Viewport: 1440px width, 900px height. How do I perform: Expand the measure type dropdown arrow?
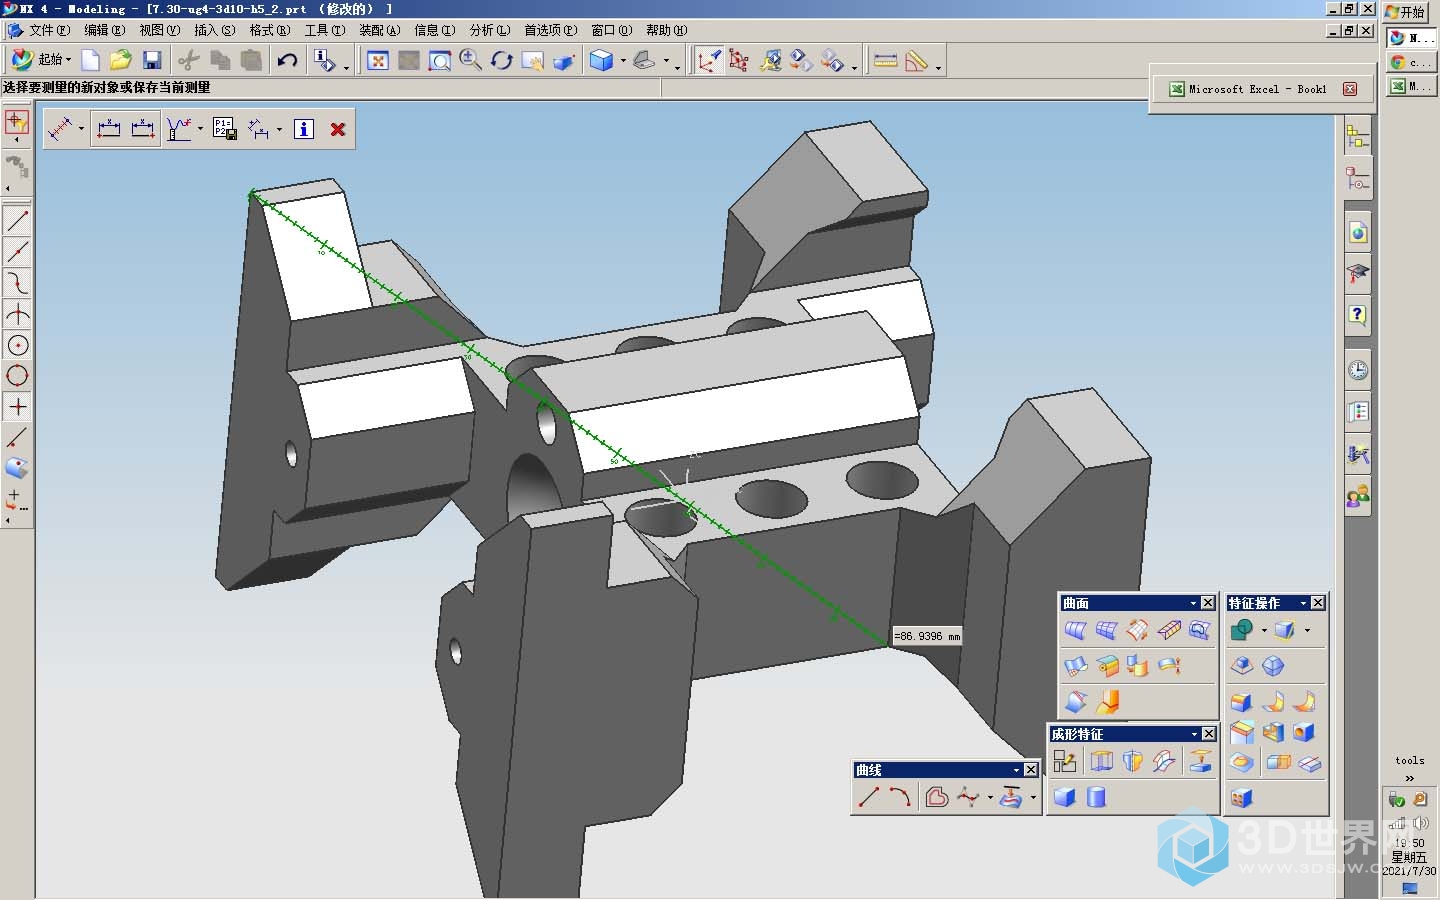[x=81, y=129]
